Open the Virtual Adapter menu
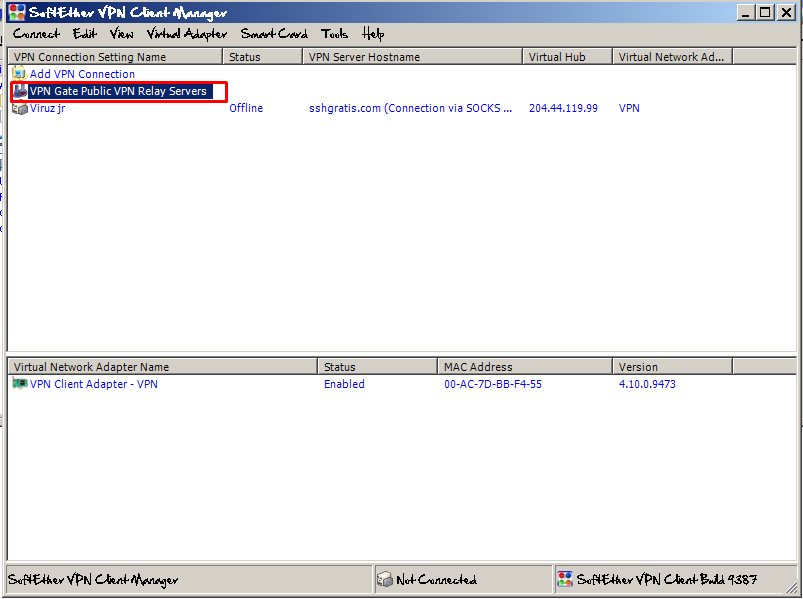 click(187, 34)
